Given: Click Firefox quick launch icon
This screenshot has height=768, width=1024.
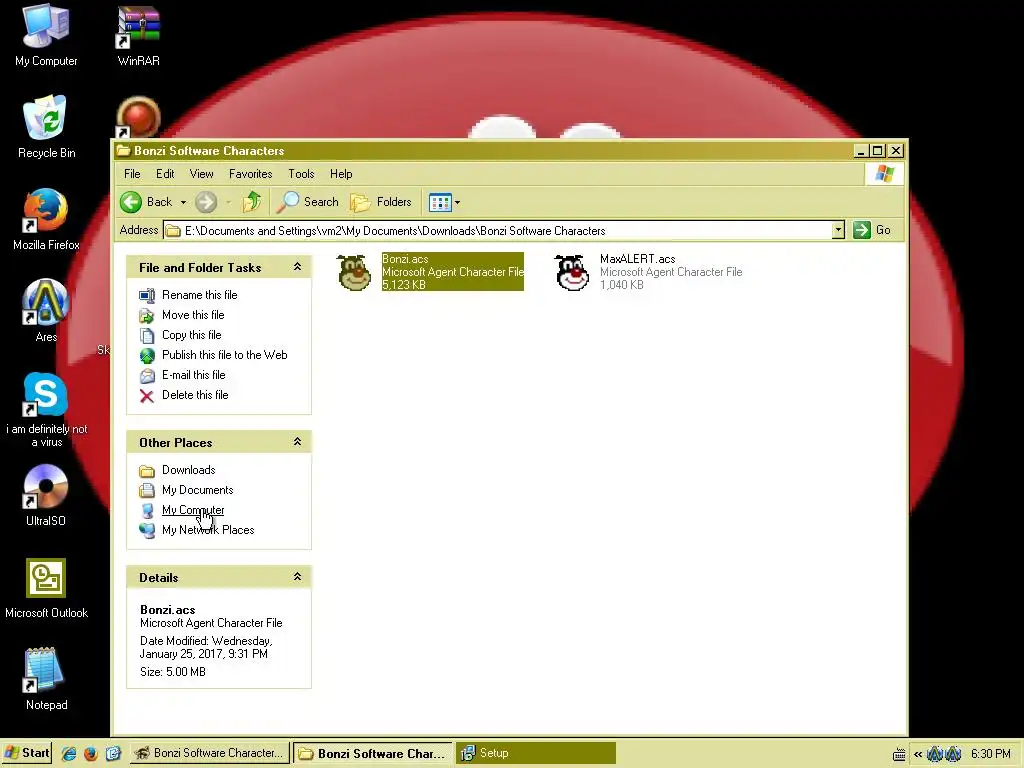Looking at the screenshot, I should pyautogui.click(x=90, y=753).
